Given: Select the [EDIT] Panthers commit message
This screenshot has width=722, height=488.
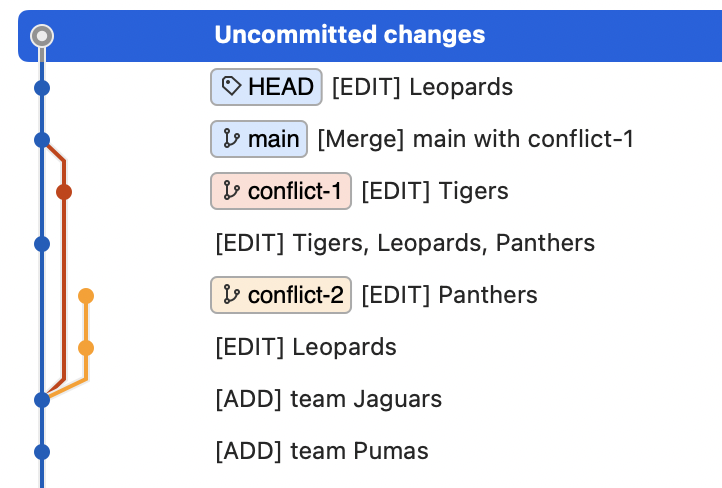Looking at the screenshot, I should click(449, 295).
